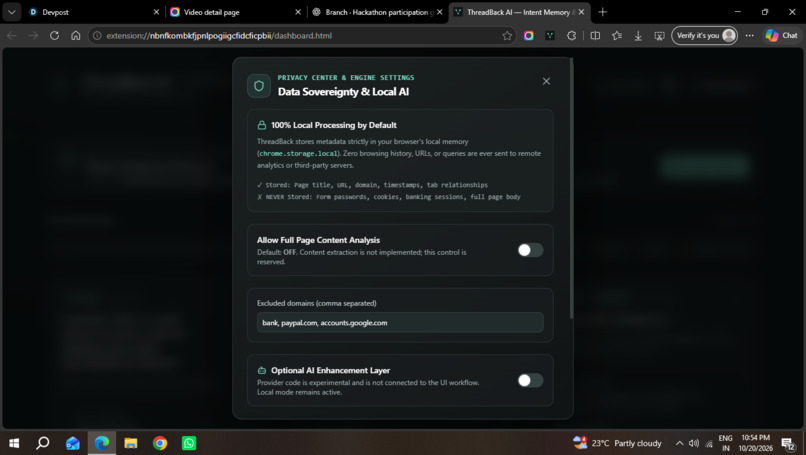The width and height of the screenshot is (806, 455).
Task: Click the ENG IN language indicator
Action: pos(725,443)
